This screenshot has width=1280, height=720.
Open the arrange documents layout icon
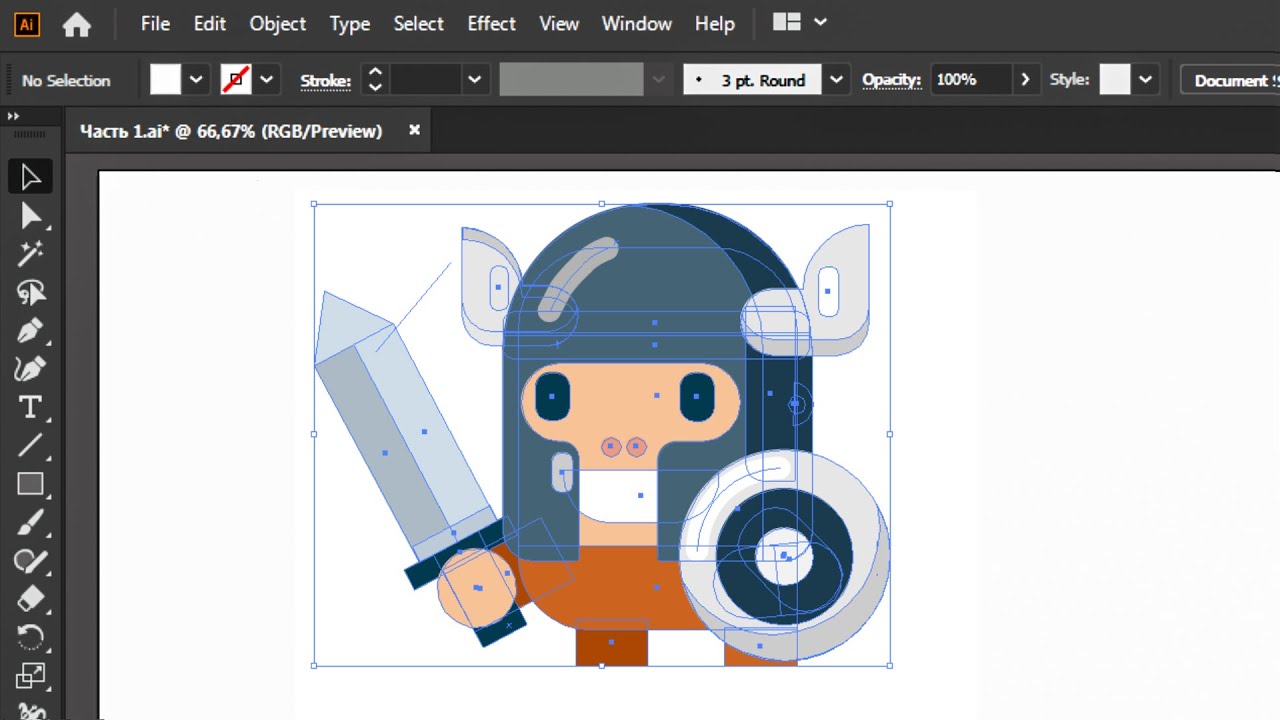tap(787, 22)
